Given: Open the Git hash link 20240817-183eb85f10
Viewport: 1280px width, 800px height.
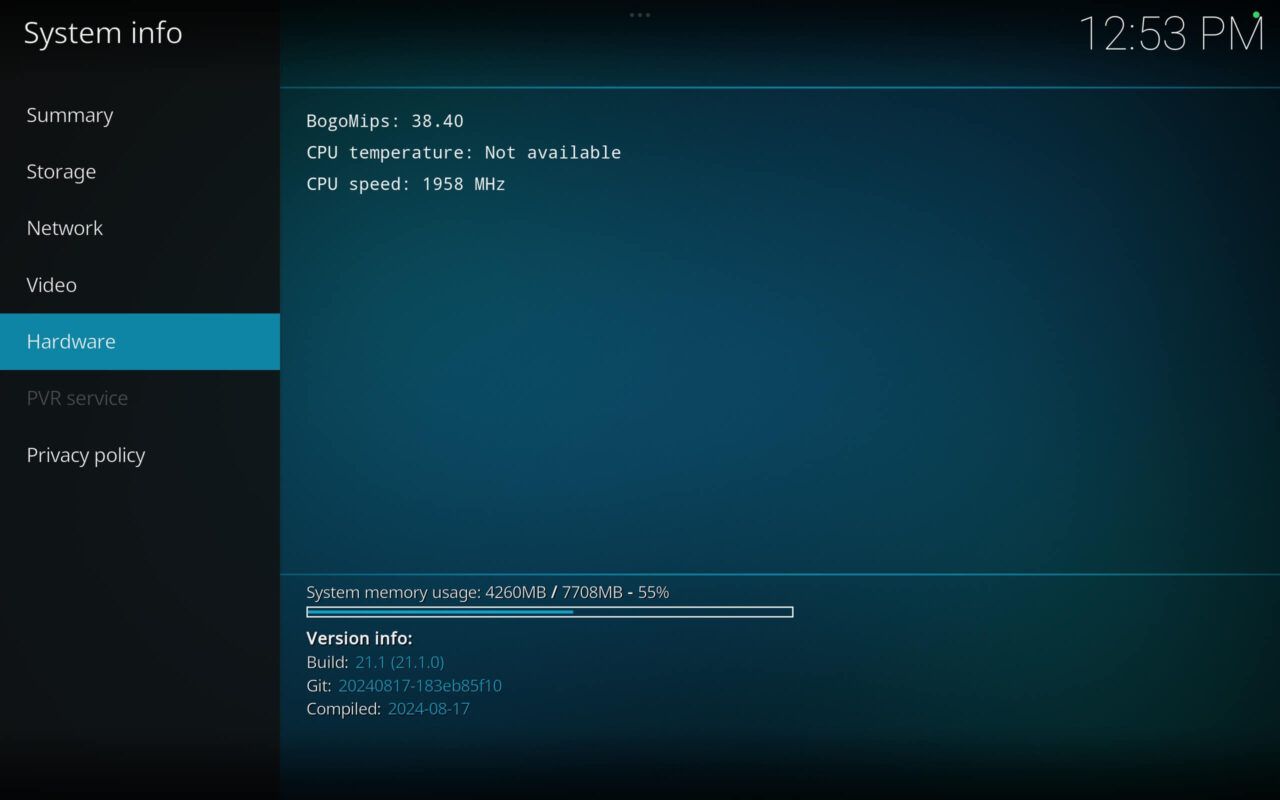Looking at the screenshot, I should (419, 685).
